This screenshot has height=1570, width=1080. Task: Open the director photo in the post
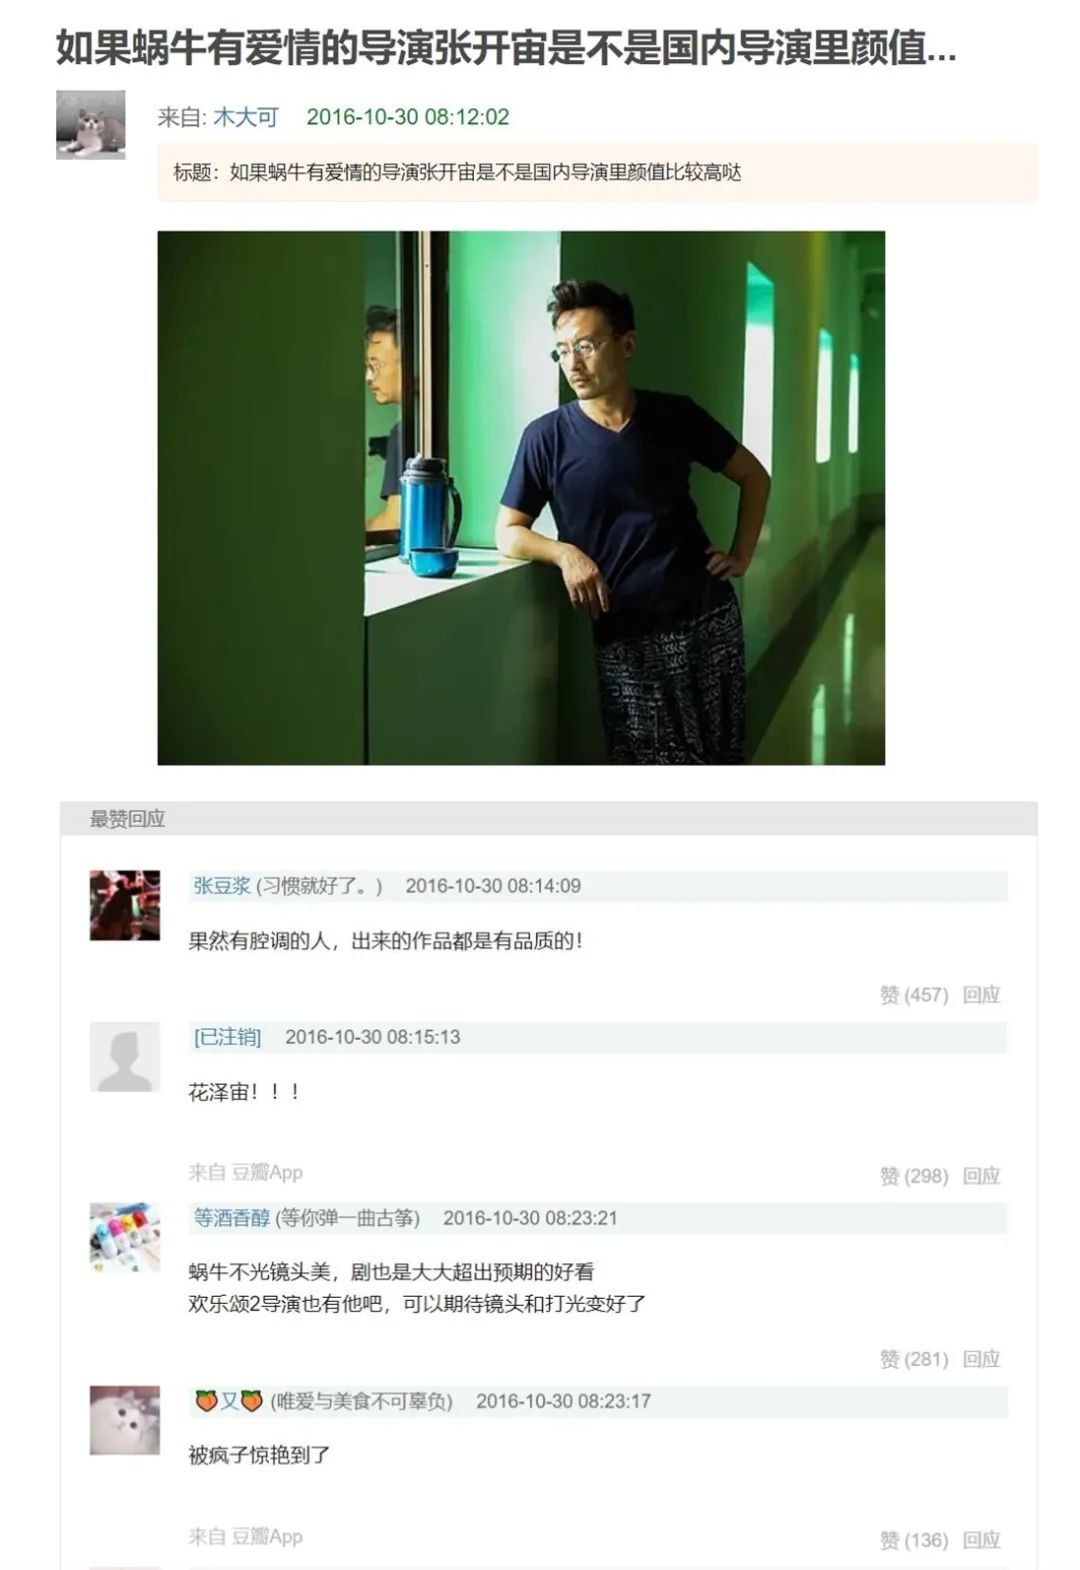pos(521,498)
